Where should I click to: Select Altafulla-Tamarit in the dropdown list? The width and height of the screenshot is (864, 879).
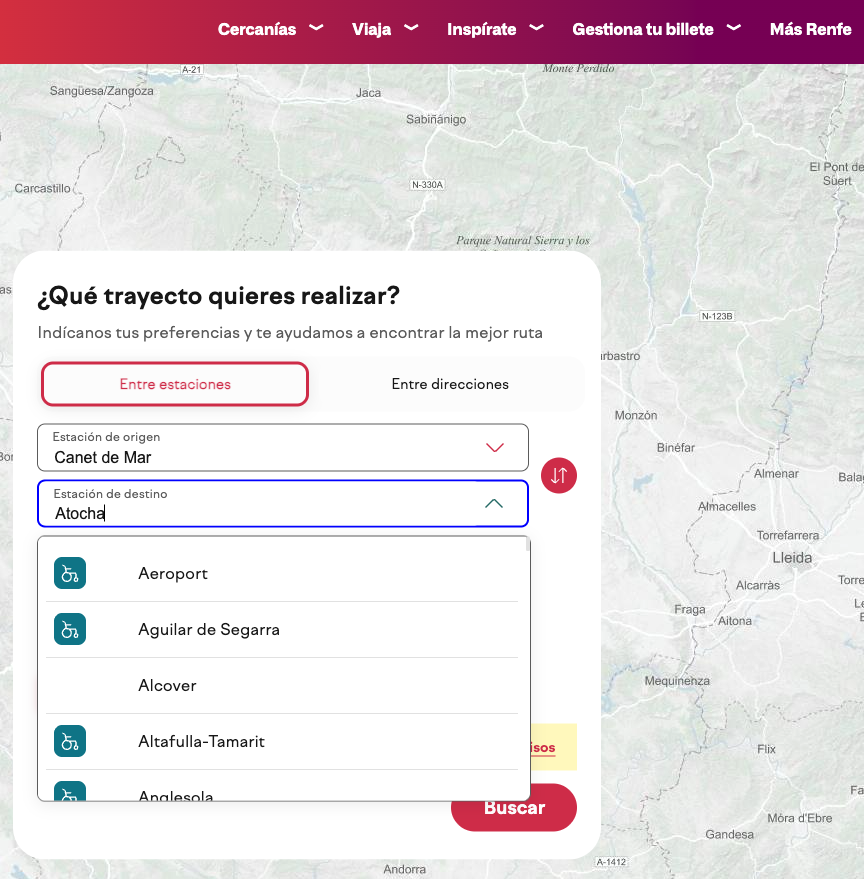tap(201, 741)
